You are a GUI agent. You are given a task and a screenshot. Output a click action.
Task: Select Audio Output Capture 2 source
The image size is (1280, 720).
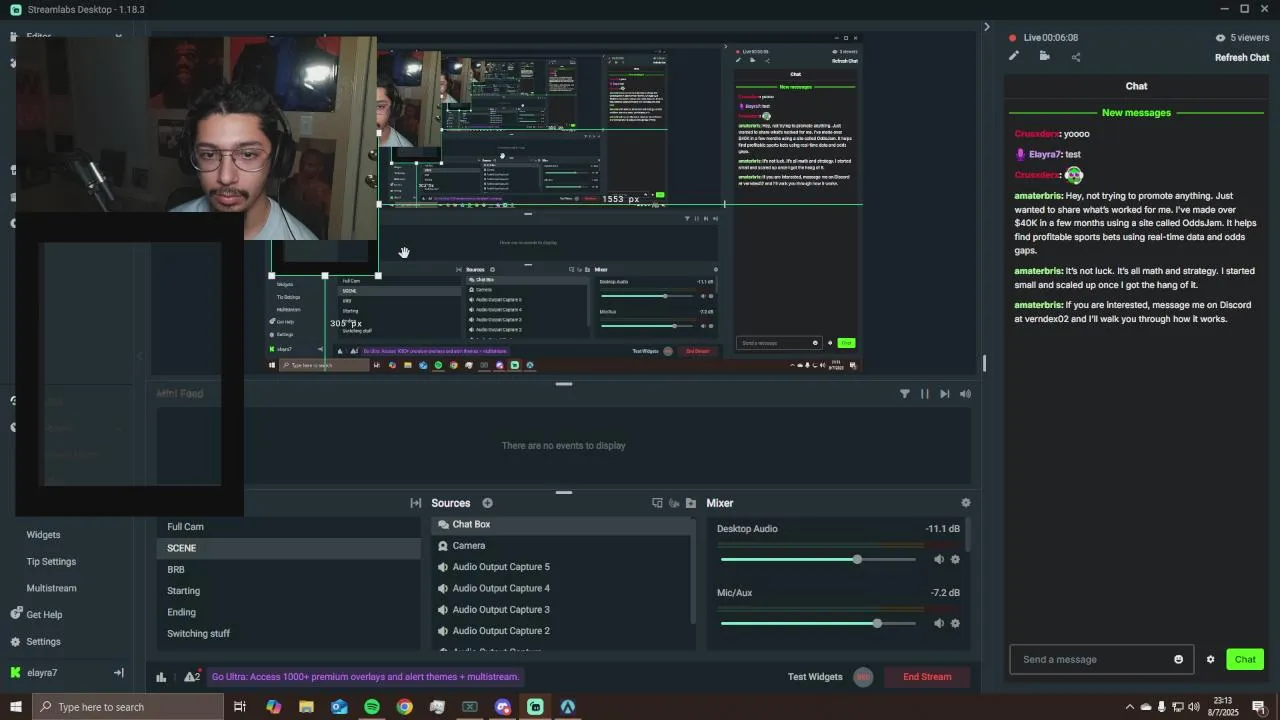(x=561, y=631)
